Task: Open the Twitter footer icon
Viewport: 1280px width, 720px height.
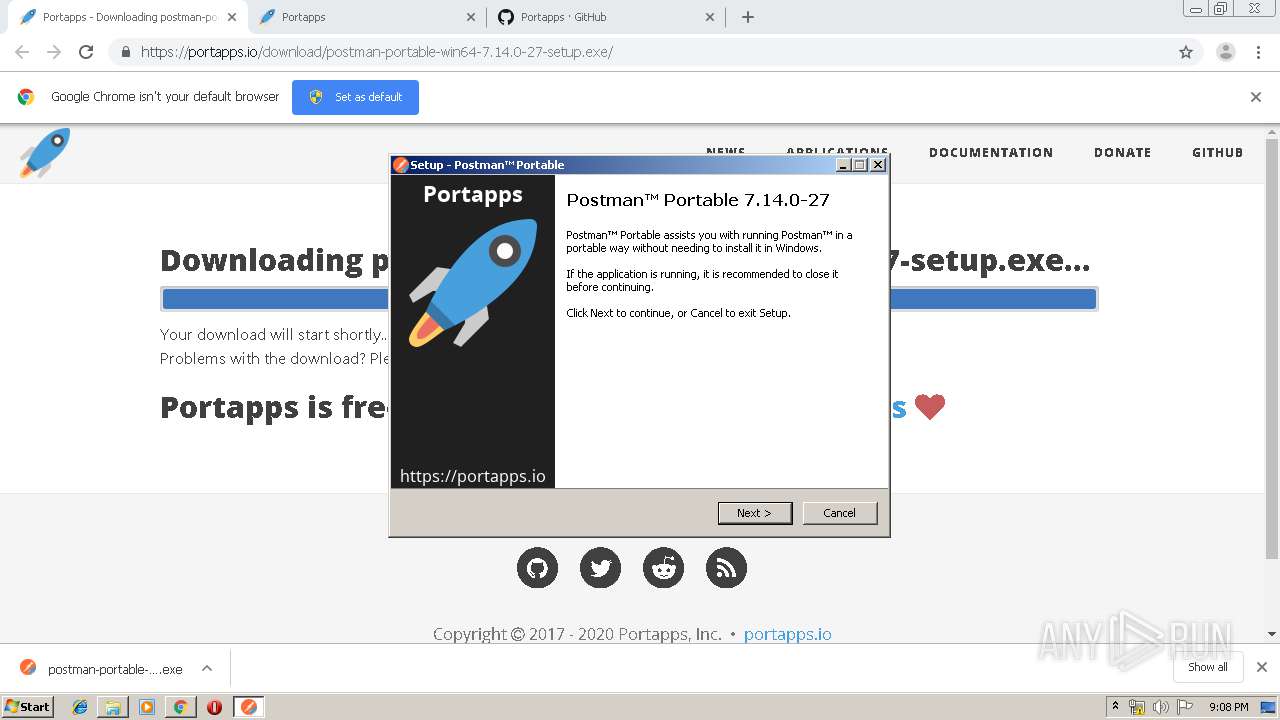Action: 600,568
